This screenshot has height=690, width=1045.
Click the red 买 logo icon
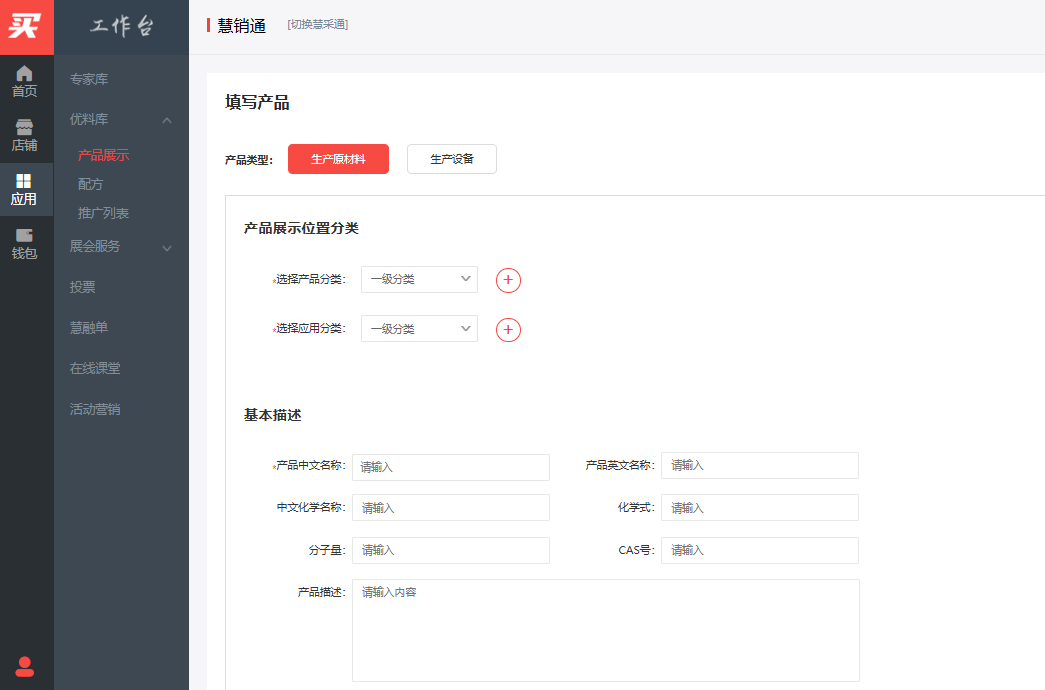tap(26, 27)
